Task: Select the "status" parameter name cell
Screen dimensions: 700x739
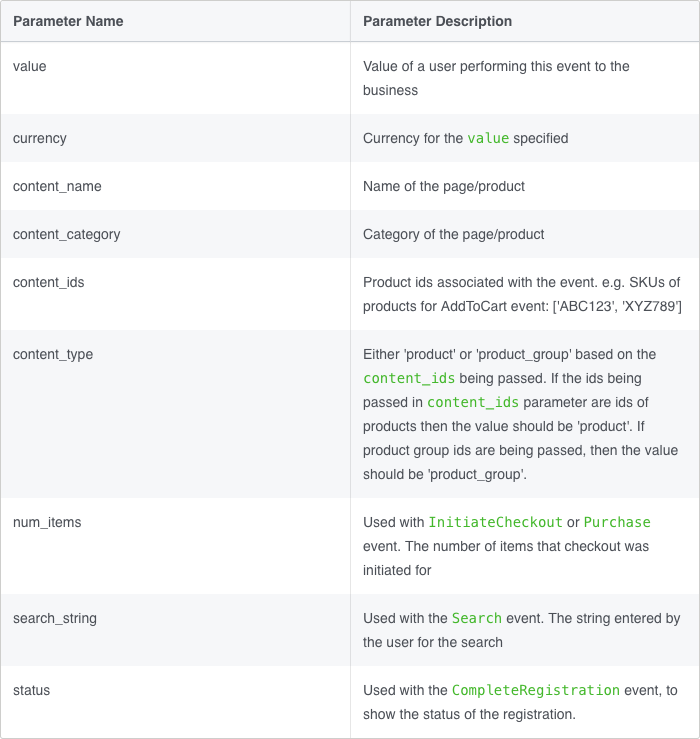Action: [31, 690]
